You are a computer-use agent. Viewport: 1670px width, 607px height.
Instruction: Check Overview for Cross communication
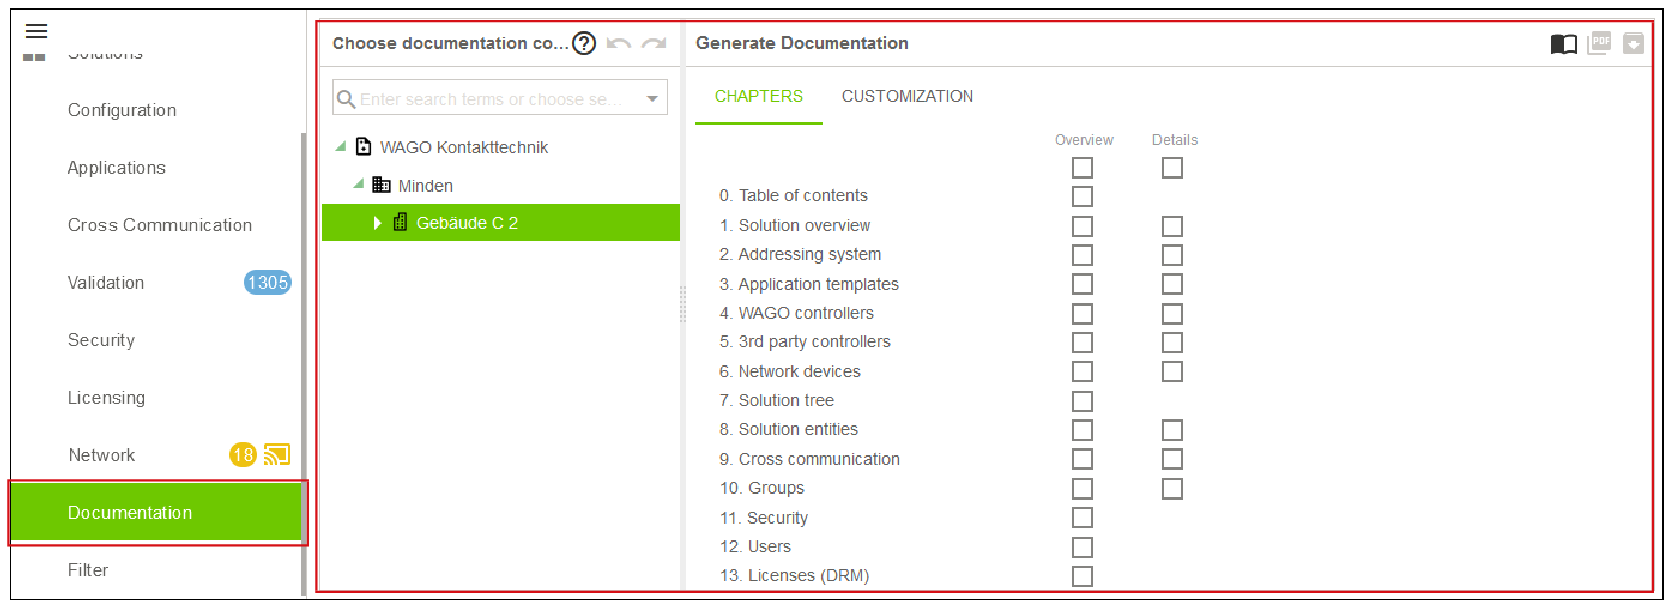pyautogui.click(x=1082, y=459)
